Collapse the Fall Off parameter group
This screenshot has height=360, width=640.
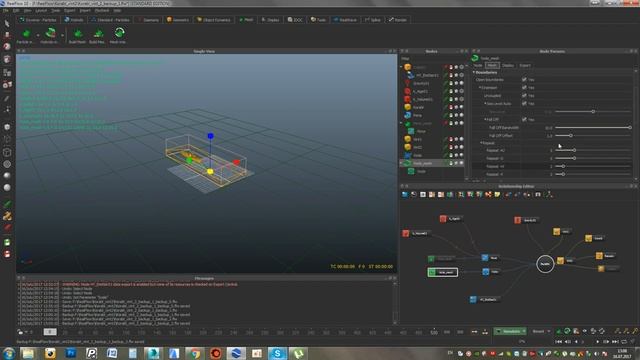(x=485, y=119)
